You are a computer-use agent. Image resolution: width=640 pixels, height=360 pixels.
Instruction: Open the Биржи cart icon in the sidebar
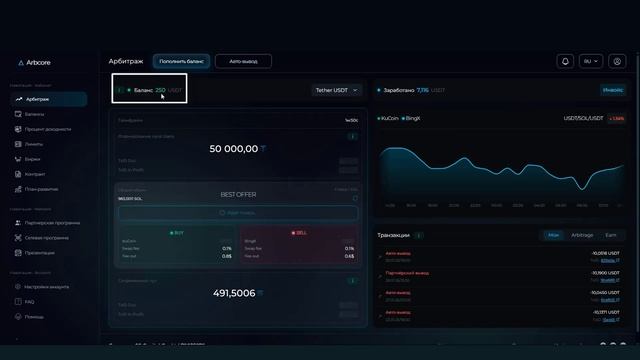(18, 159)
